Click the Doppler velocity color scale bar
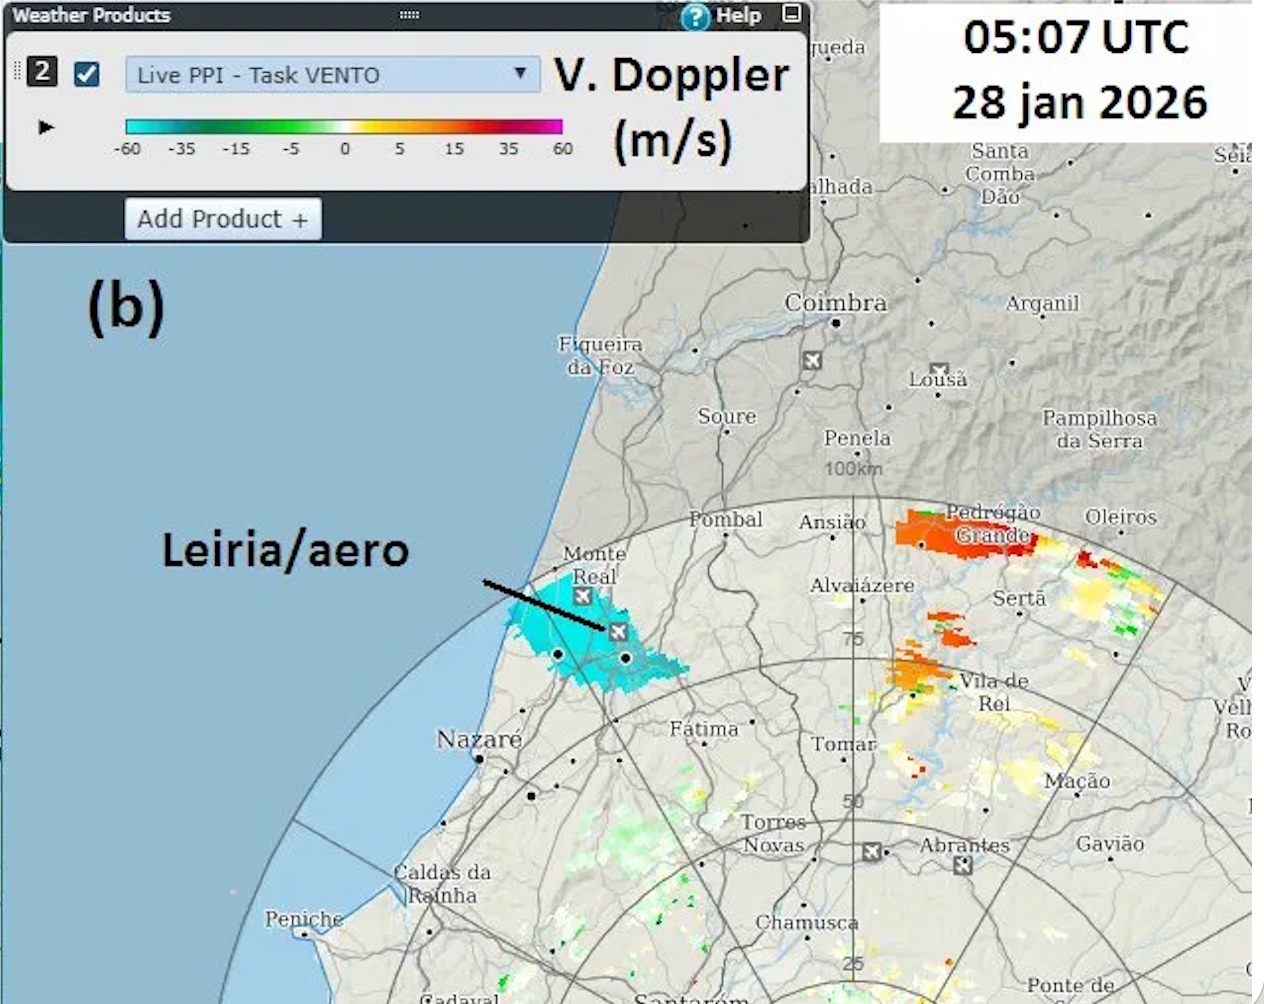This screenshot has height=1004, width=1264. [x=343, y=127]
